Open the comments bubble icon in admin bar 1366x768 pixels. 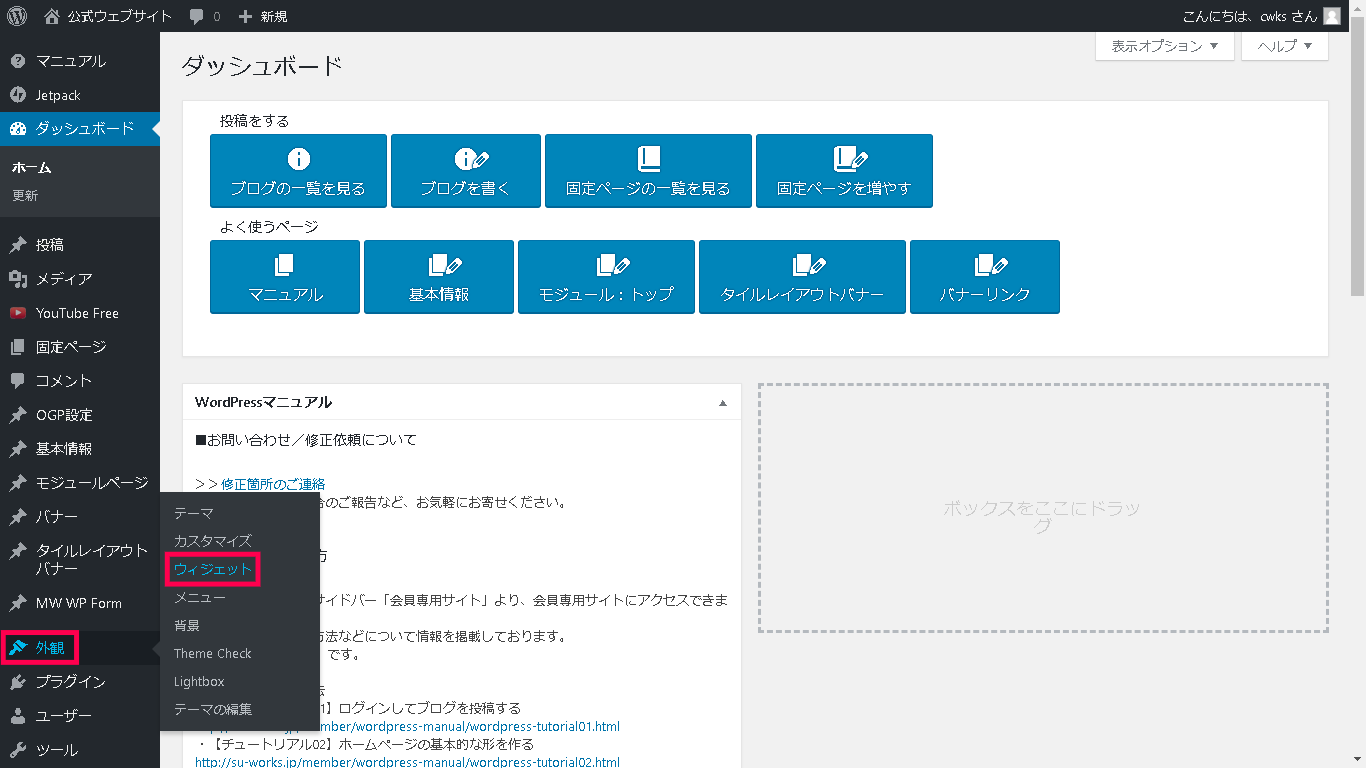pyautogui.click(x=197, y=17)
